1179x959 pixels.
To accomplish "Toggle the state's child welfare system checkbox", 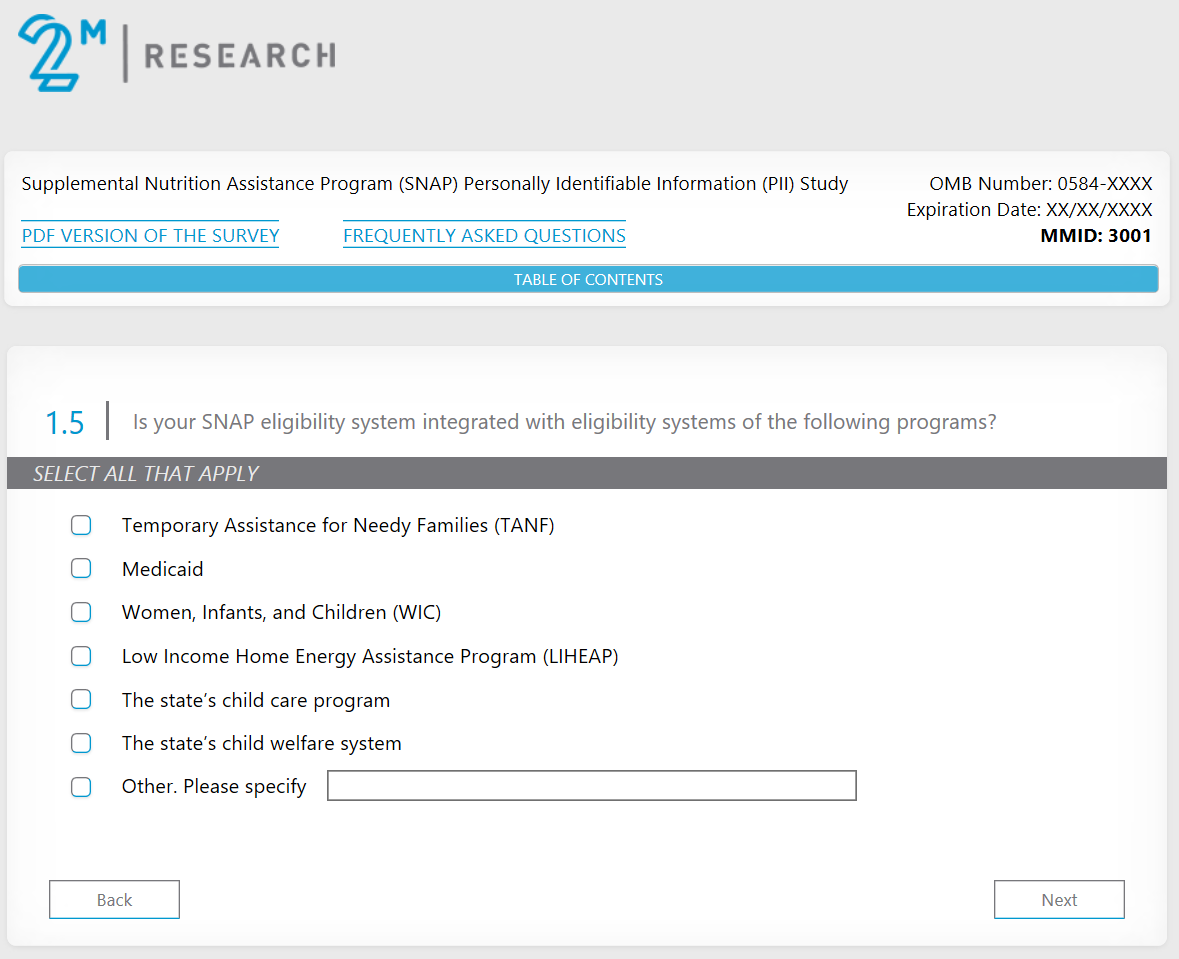I will [x=81, y=743].
